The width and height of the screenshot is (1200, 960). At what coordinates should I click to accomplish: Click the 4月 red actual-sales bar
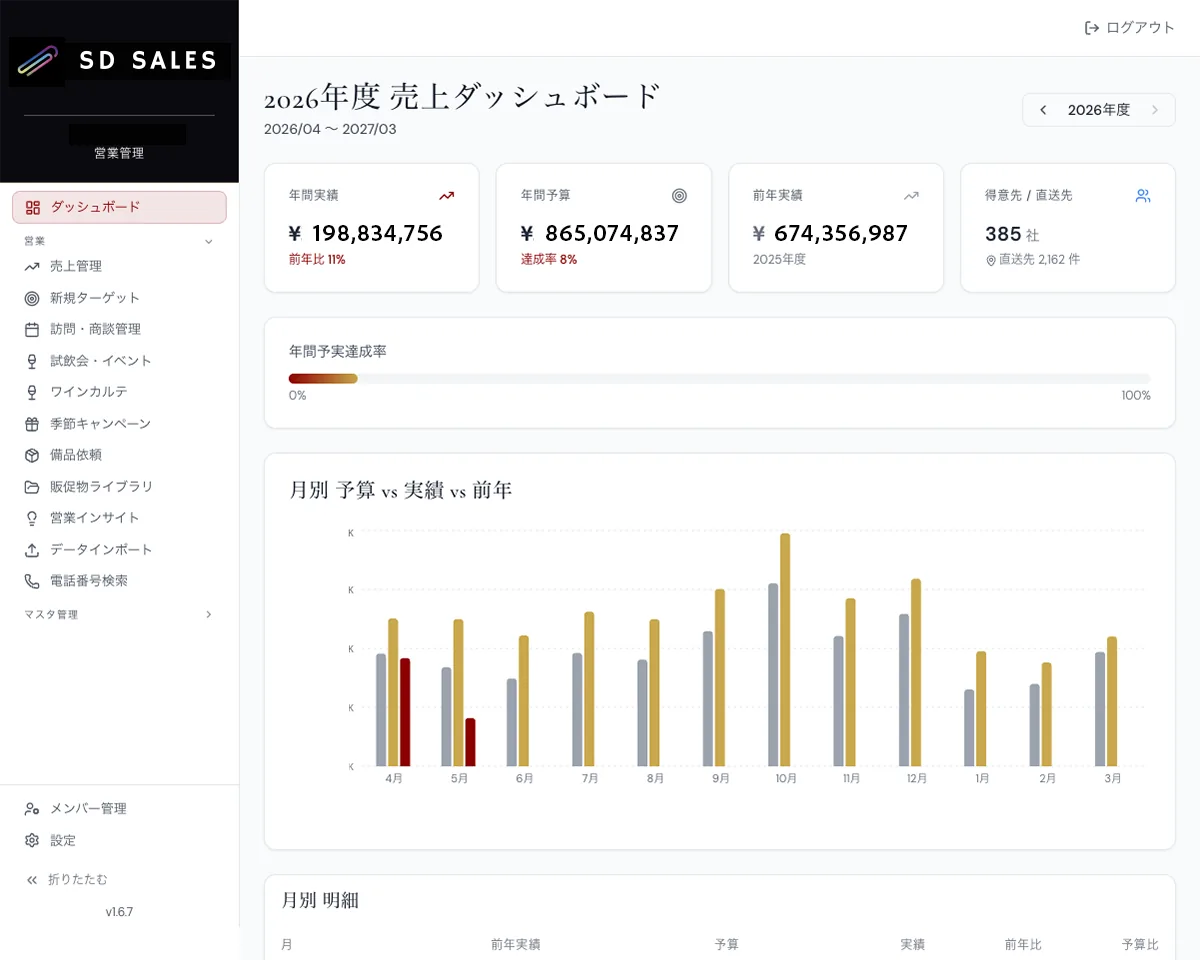405,712
